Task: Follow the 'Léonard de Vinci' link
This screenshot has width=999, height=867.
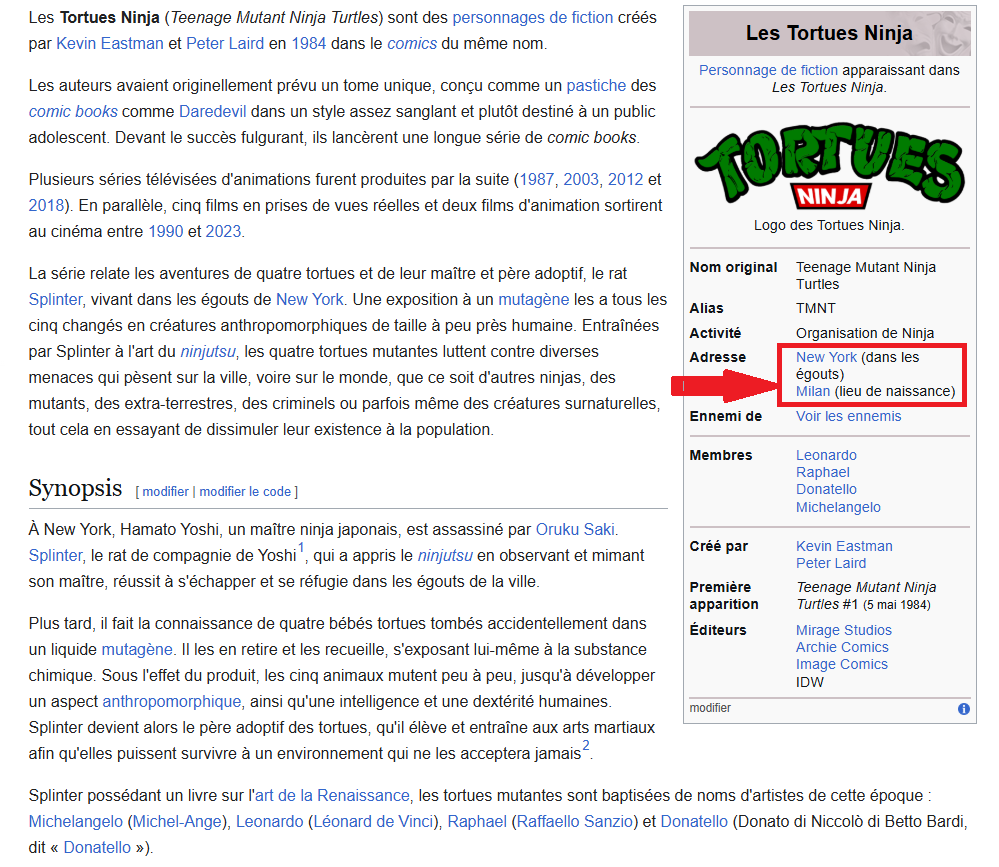Action: (373, 822)
